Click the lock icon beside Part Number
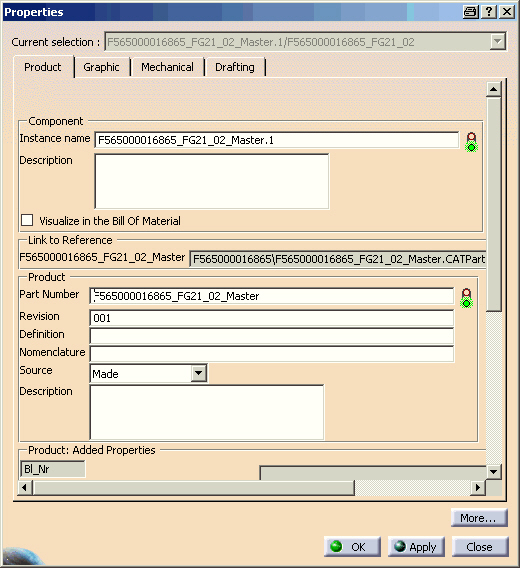Screen dimensions: 520x568 (466, 298)
